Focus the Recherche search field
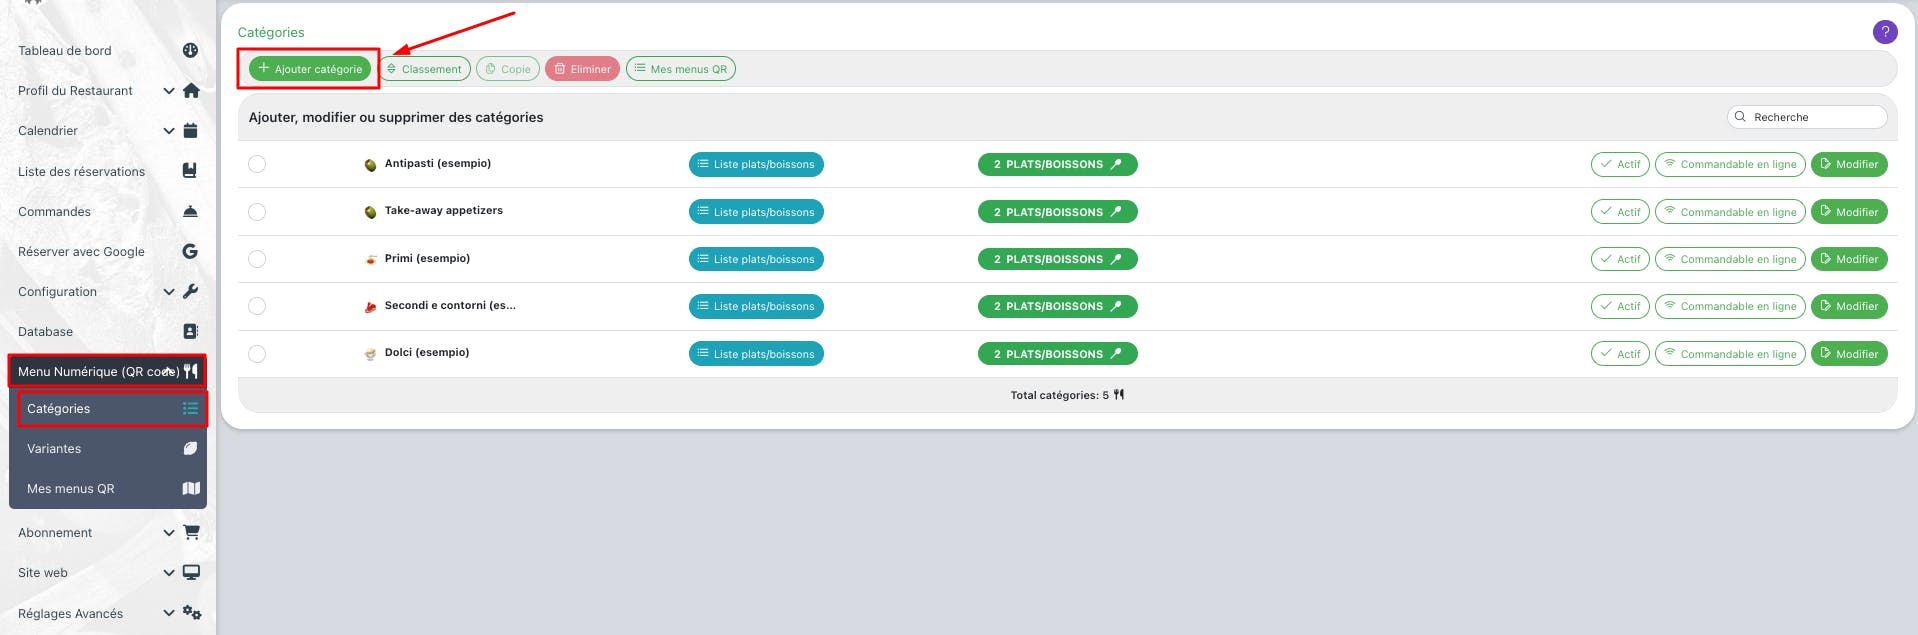This screenshot has height=635, width=1918. (1807, 117)
